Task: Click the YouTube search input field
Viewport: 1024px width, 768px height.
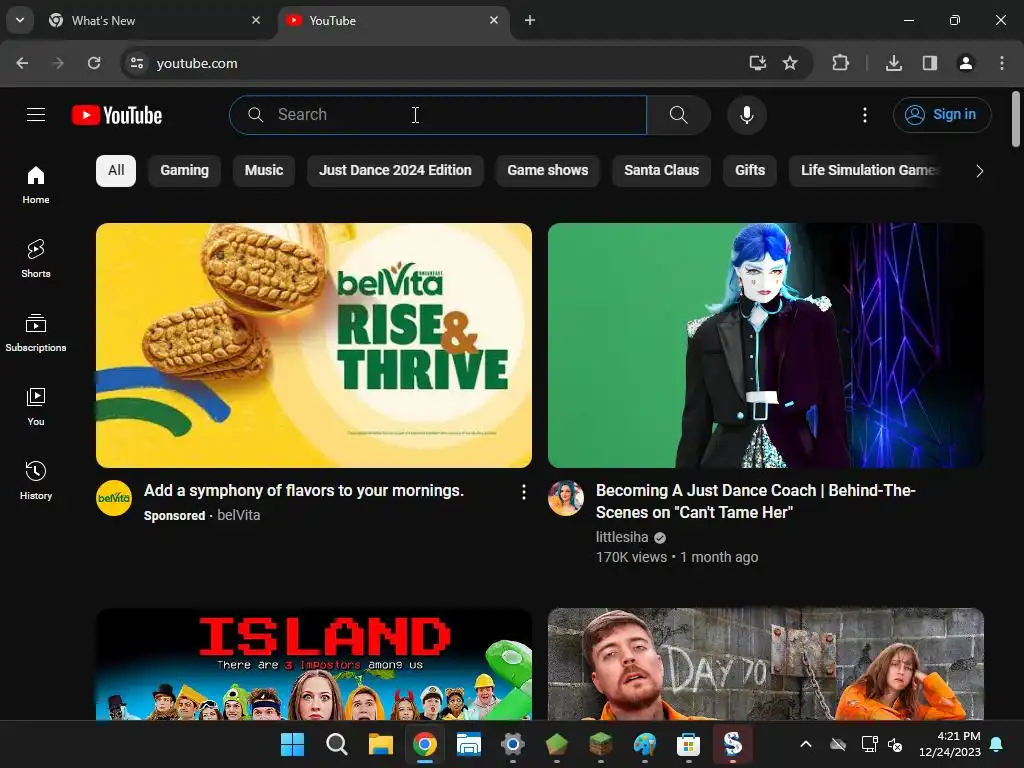Action: point(438,115)
